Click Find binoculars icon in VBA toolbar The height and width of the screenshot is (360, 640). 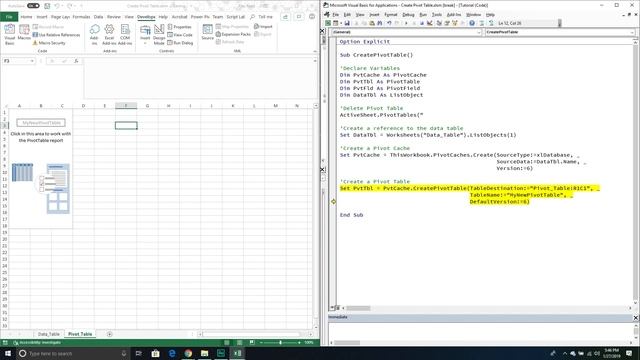pyautogui.click(x=380, y=23)
